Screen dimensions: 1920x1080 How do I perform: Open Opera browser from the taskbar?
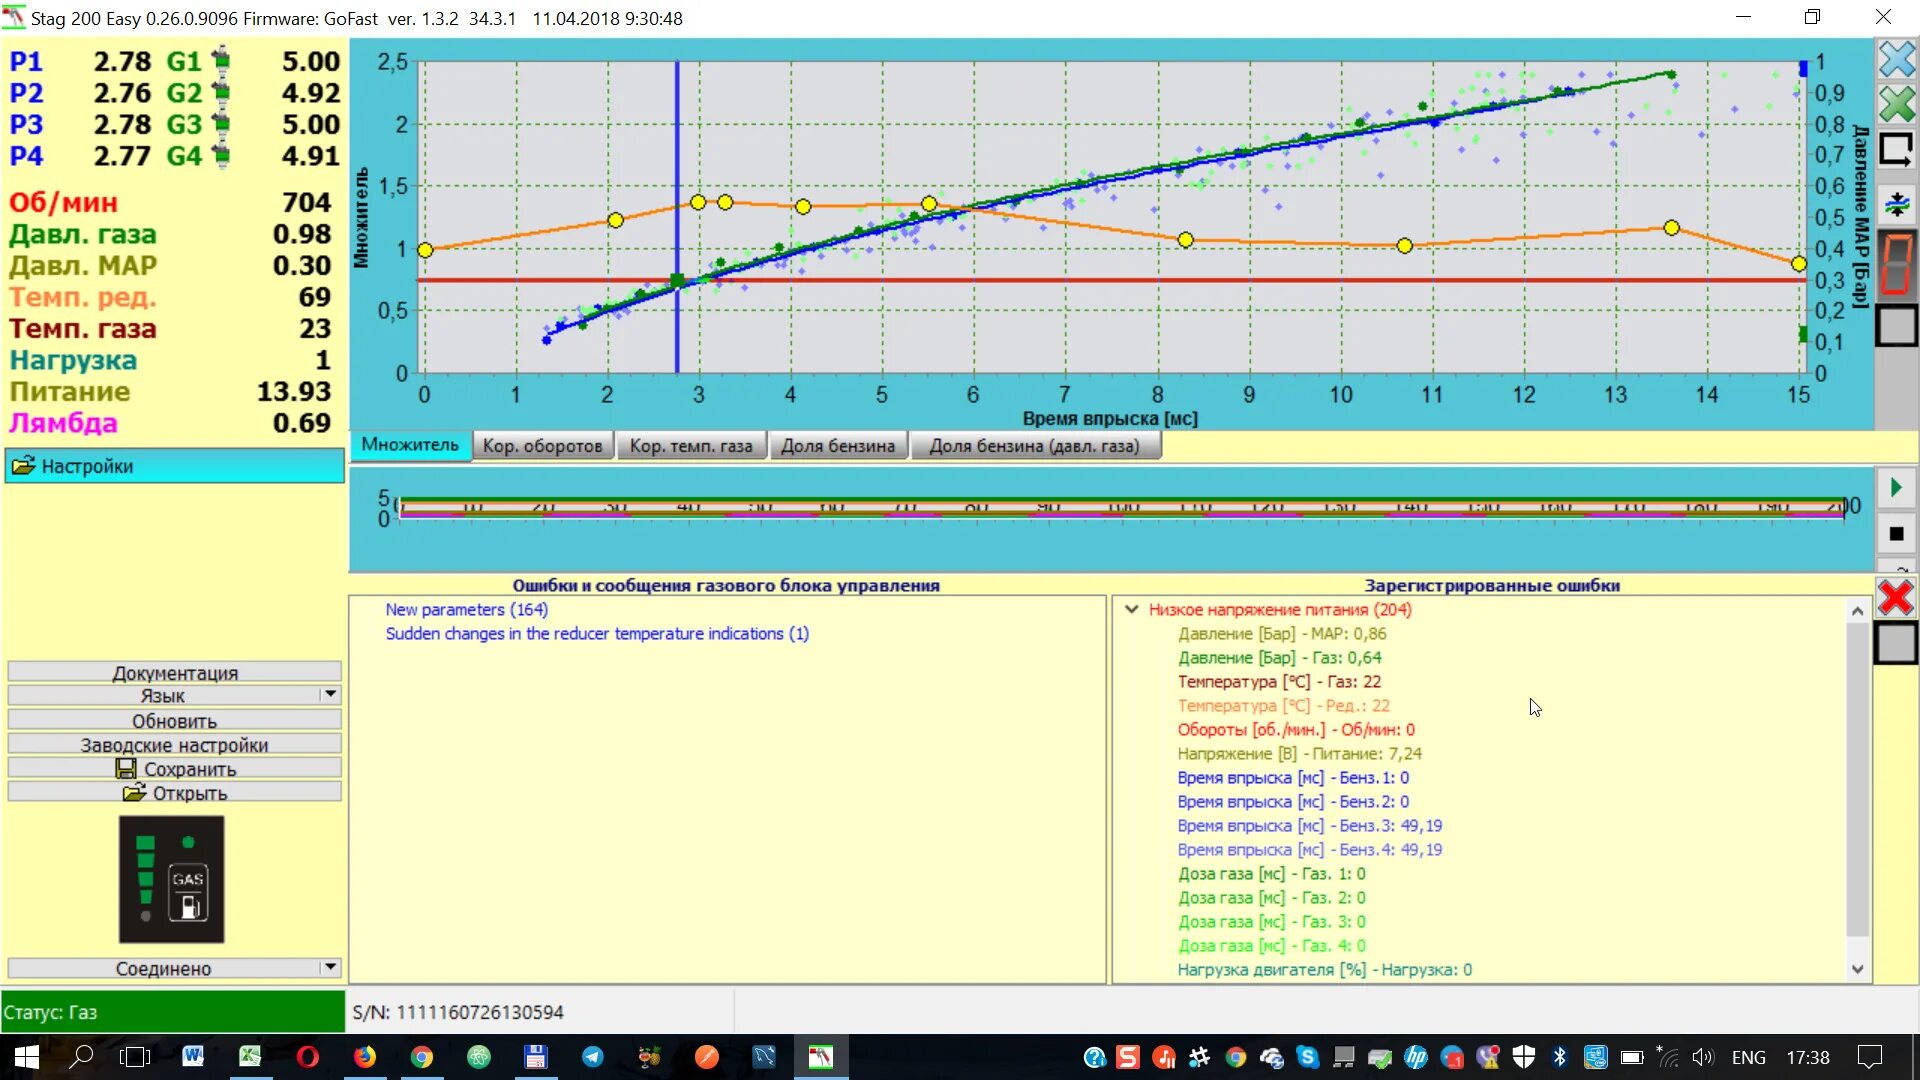[307, 1057]
